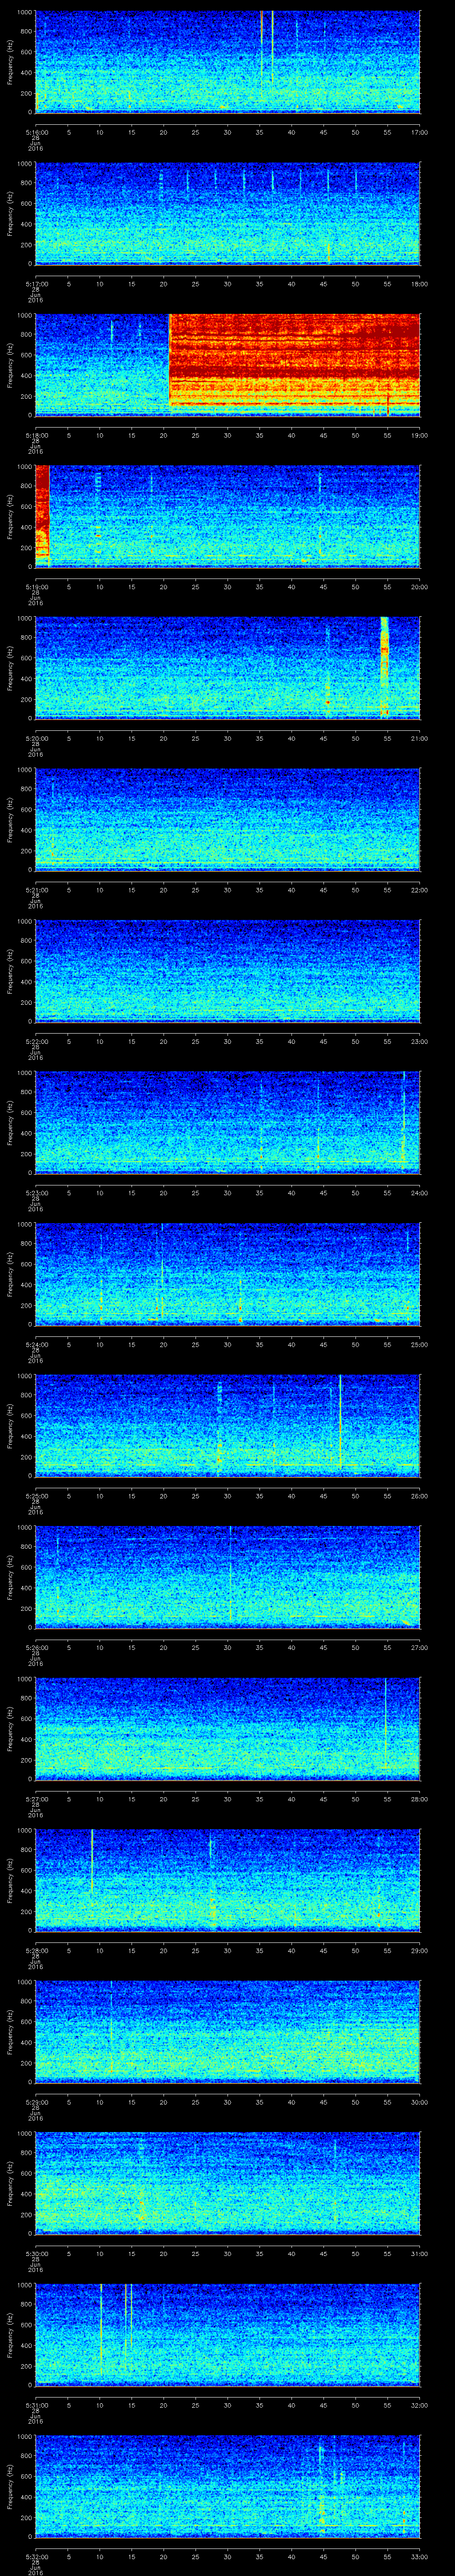Click the spectrogram panel starting at 5:30:00
Image resolution: width=455 pixels, height=2576 pixels.
(x=227, y=2183)
